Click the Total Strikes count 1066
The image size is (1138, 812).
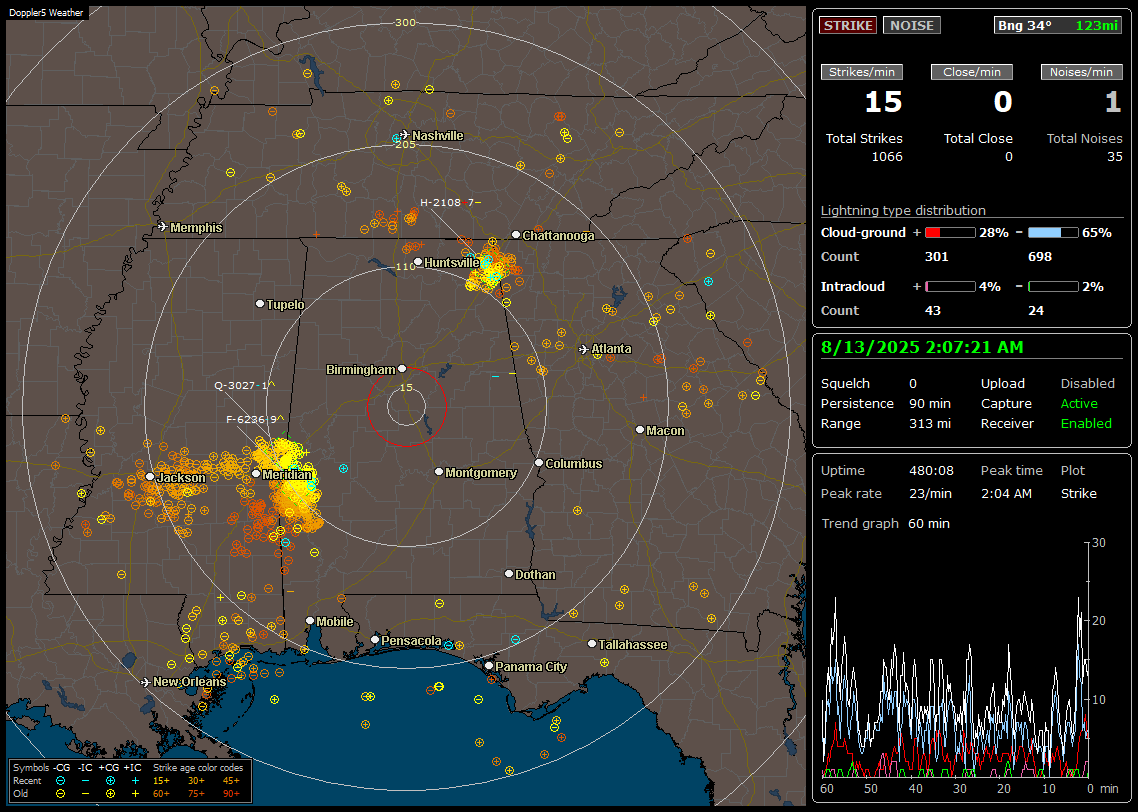point(887,157)
